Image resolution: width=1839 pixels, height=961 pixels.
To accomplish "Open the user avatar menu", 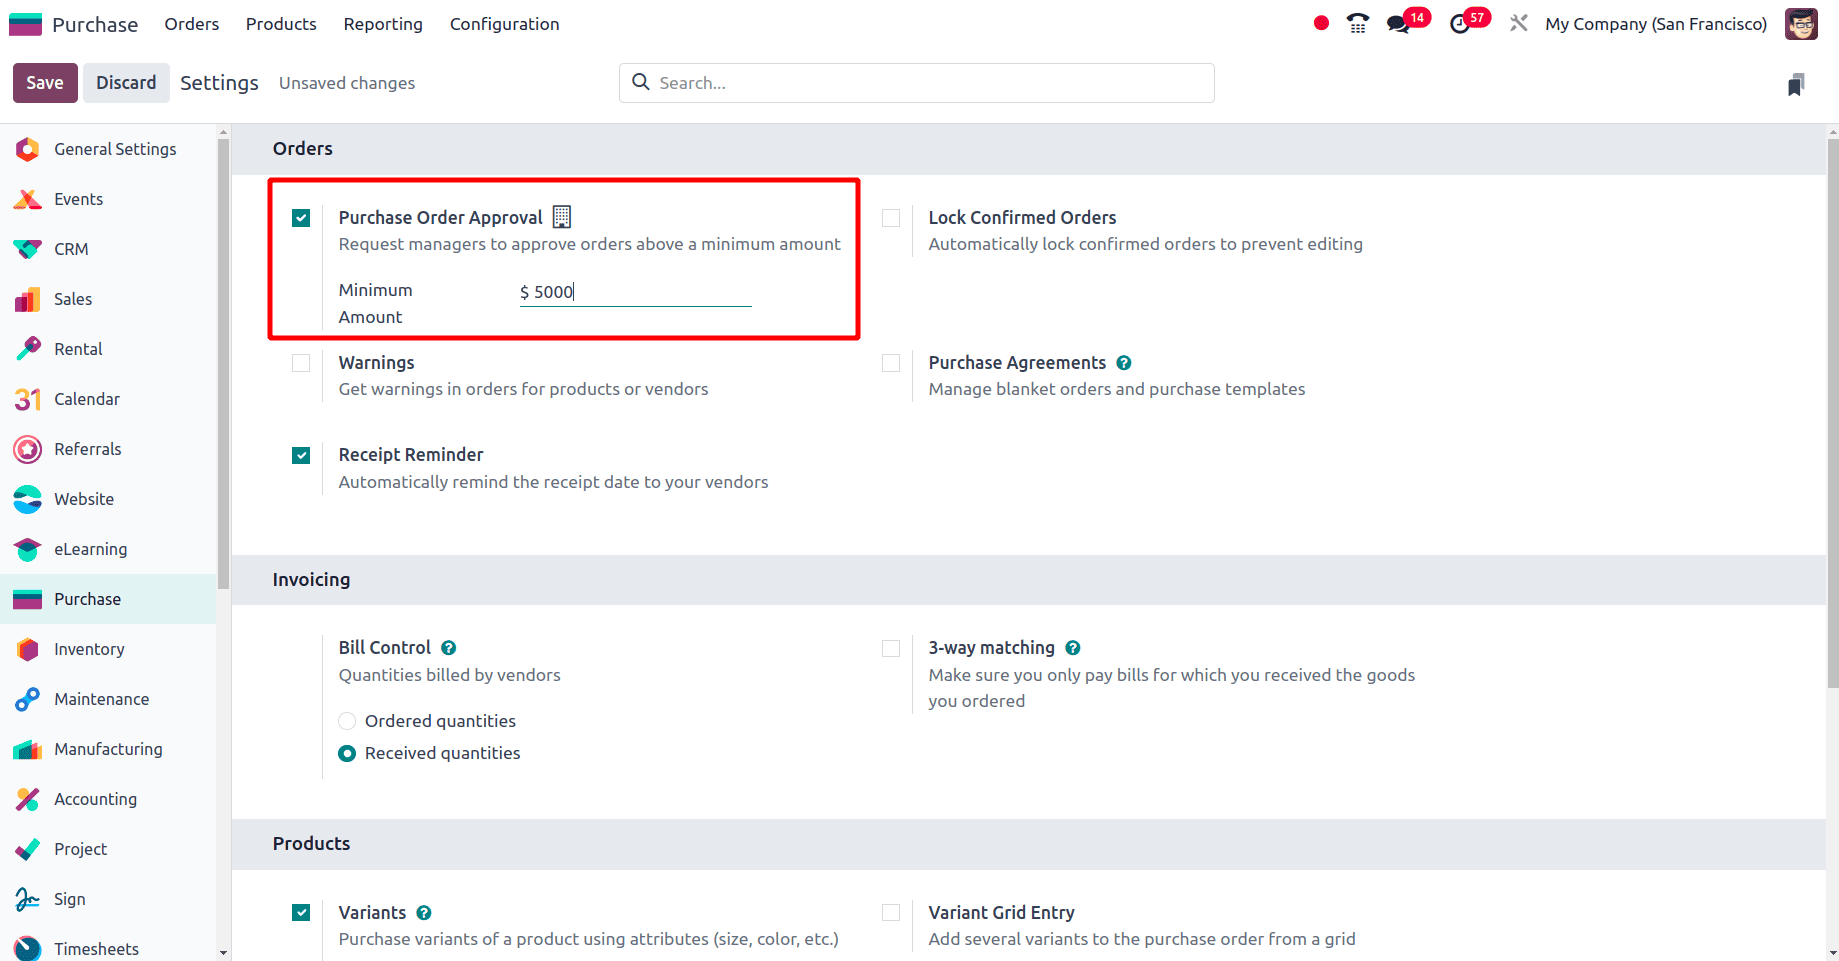I will (1801, 24).
